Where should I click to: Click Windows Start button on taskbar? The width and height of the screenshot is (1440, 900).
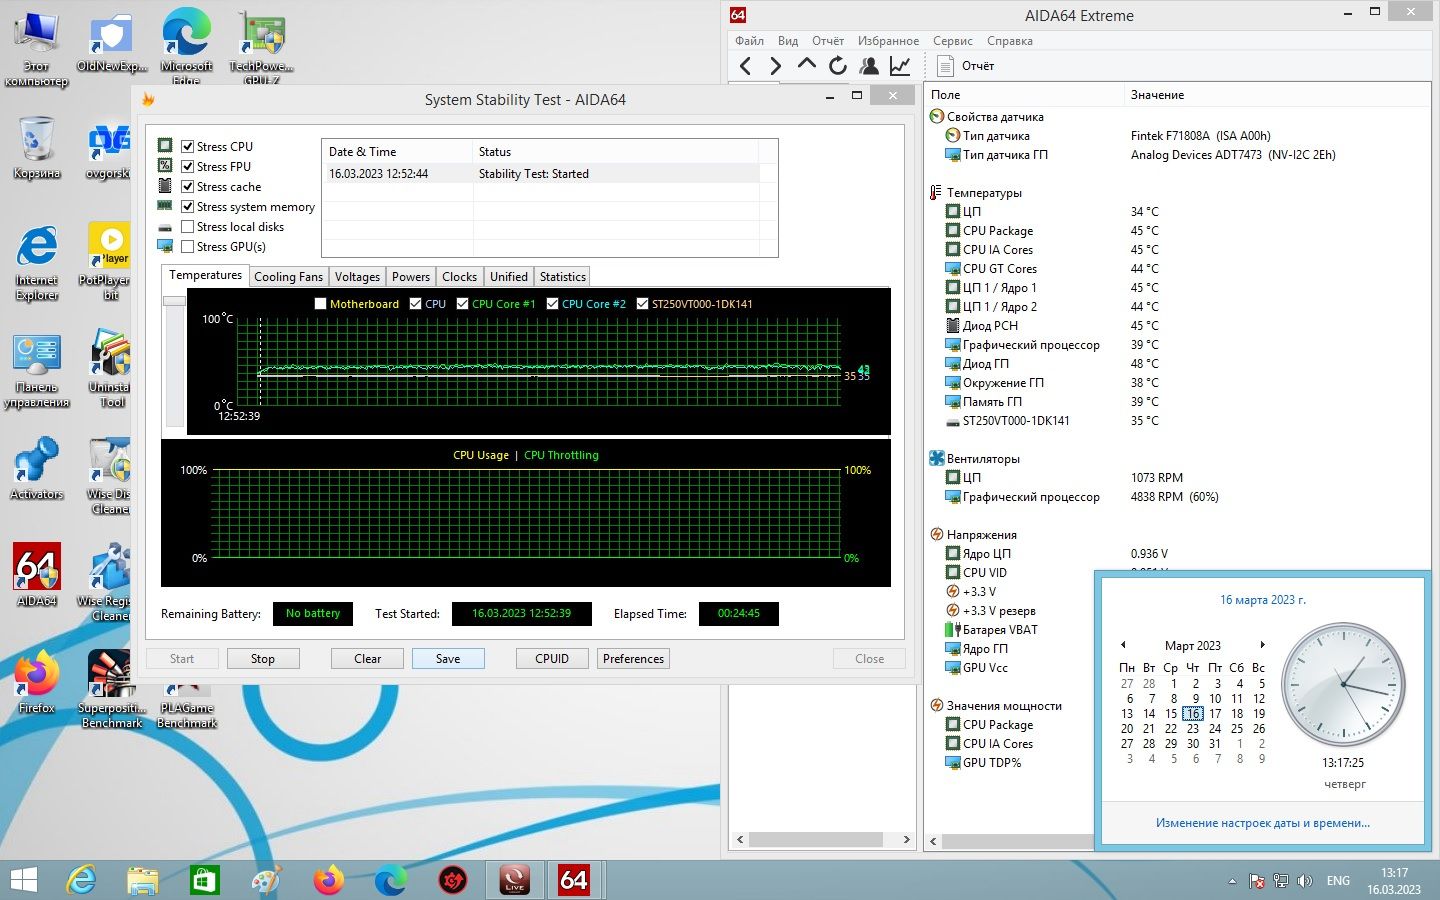pos(23,880)
